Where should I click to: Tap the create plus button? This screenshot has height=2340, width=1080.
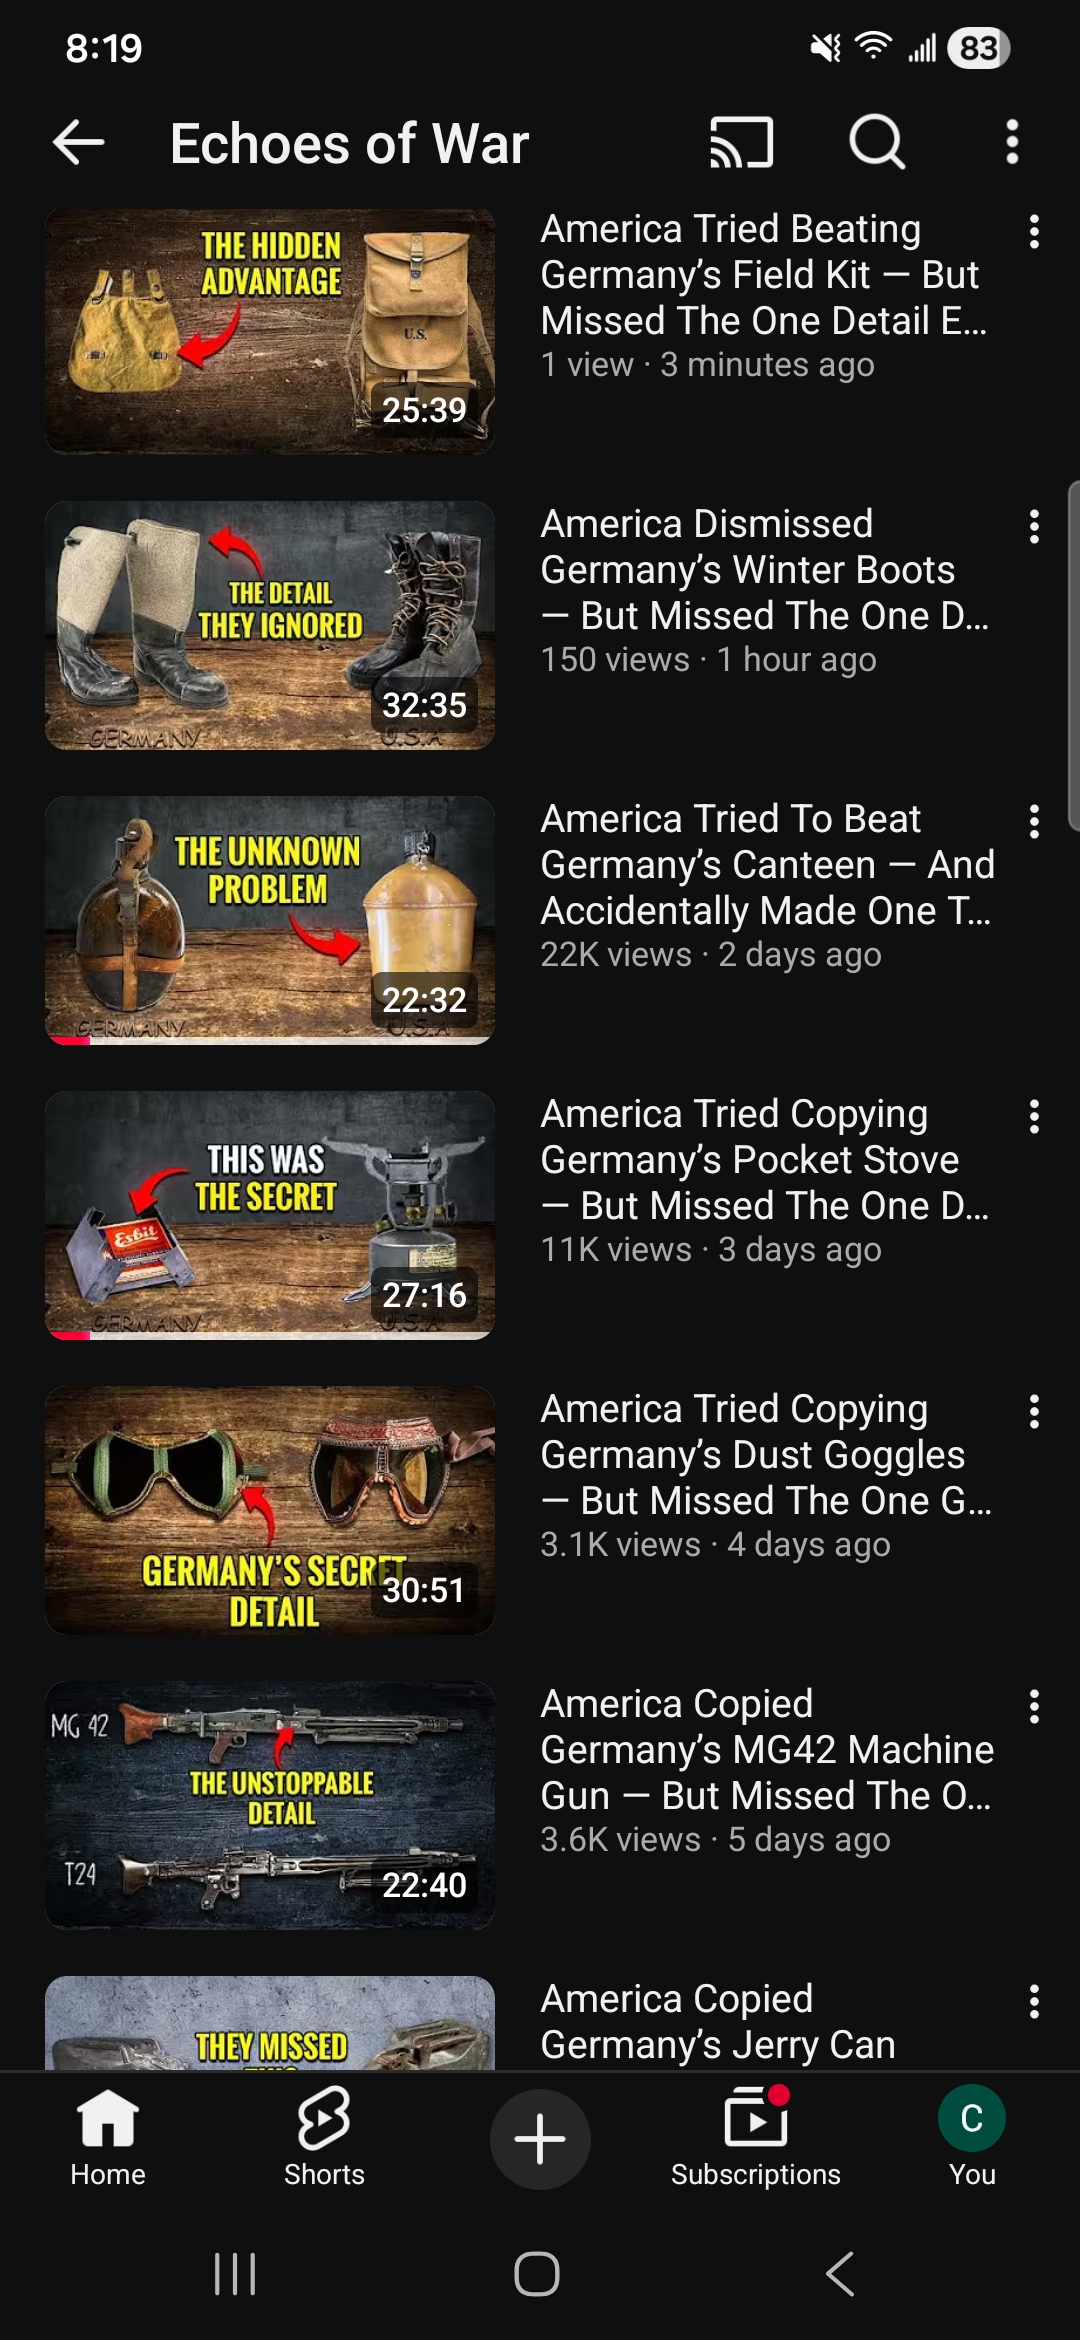[x=540, y=2139]
